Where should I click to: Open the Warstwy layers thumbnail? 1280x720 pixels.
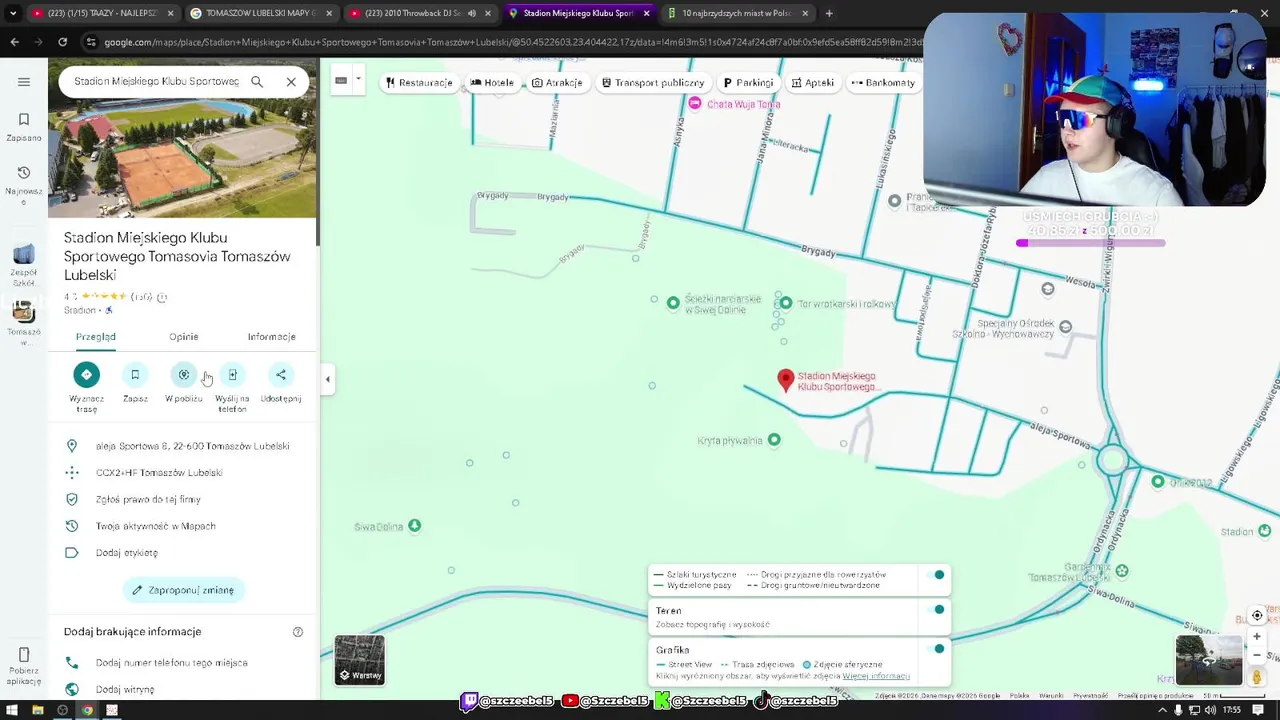pyautogui.click(x=359, y=660)
